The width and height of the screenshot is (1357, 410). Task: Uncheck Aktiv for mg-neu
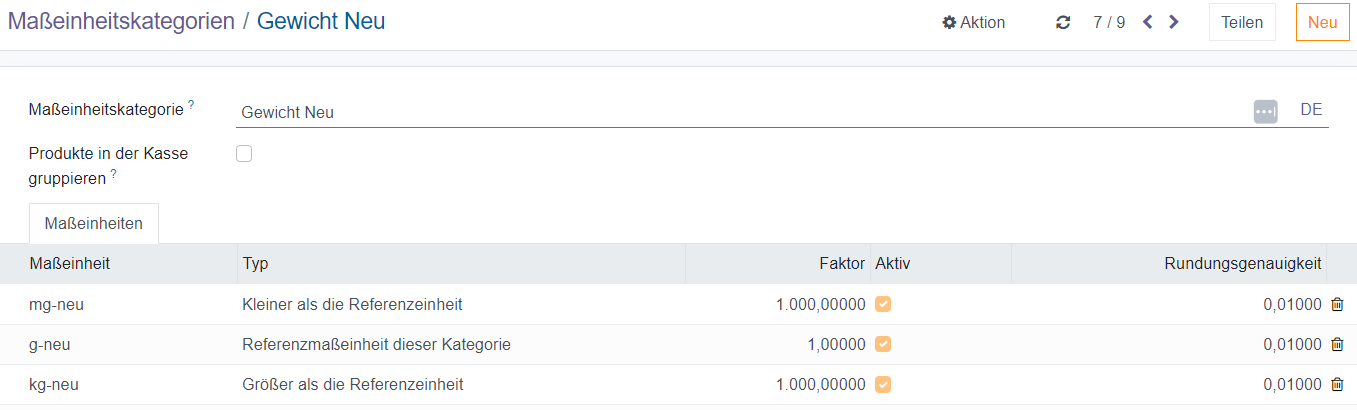click(x=883, y=304)
